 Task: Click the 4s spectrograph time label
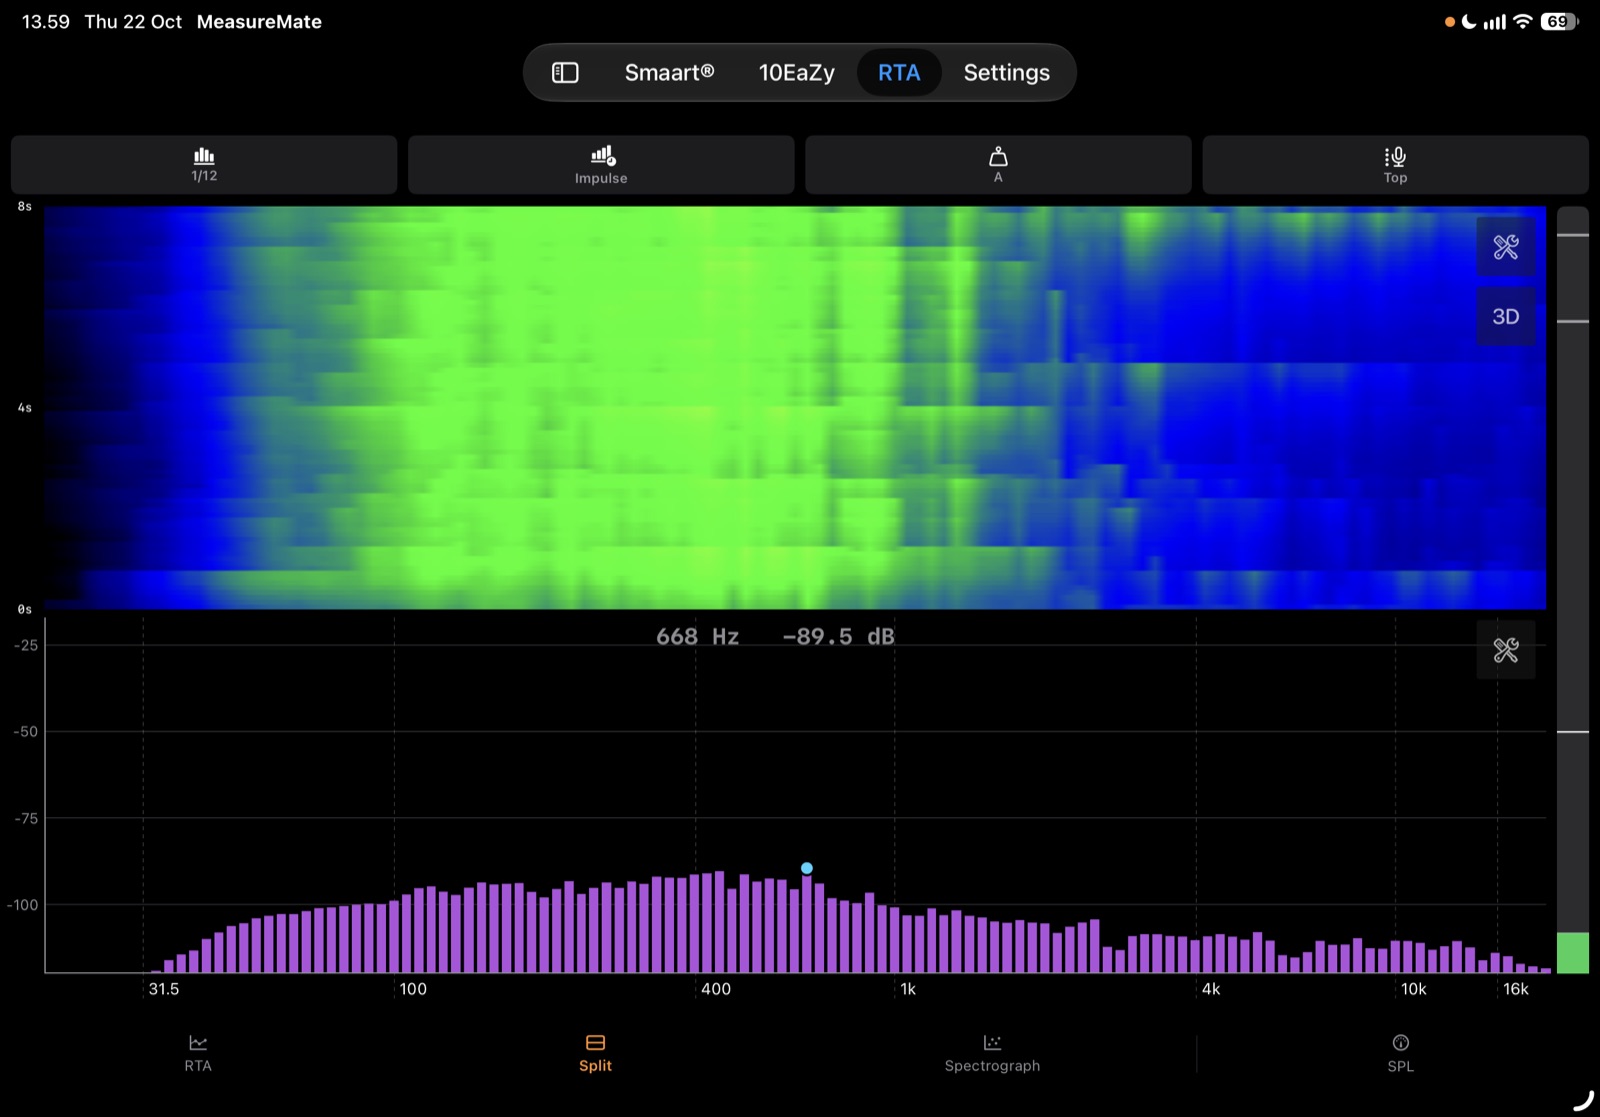(24, 408)
